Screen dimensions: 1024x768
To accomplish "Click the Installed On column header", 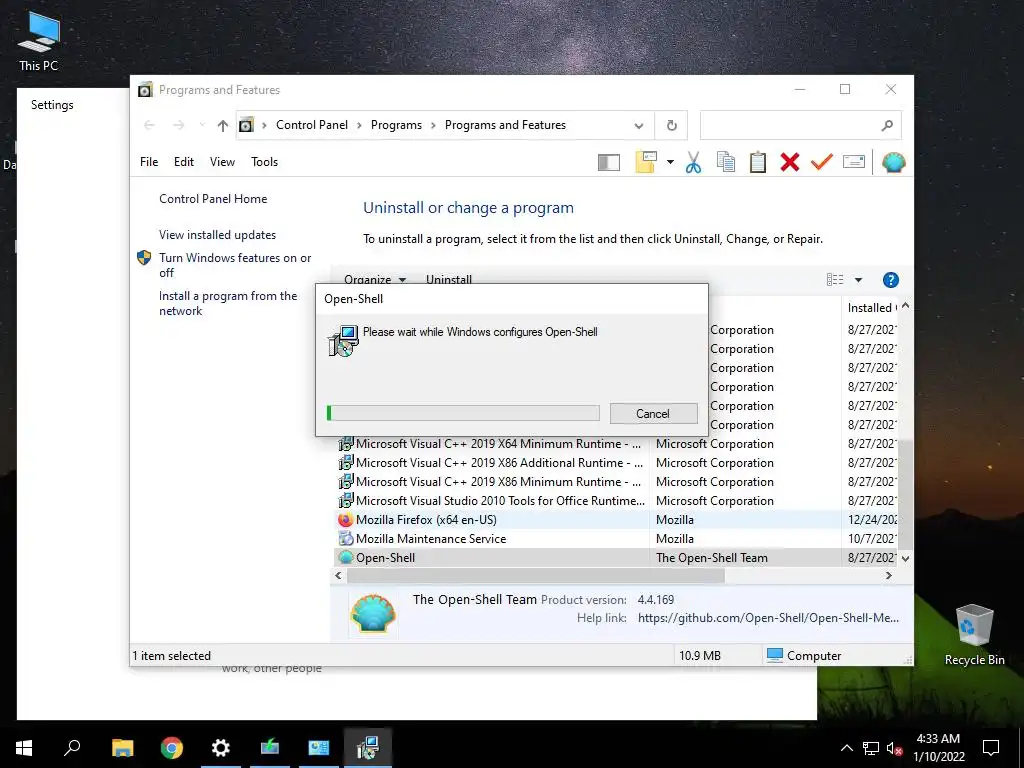I will pos(870,308).
